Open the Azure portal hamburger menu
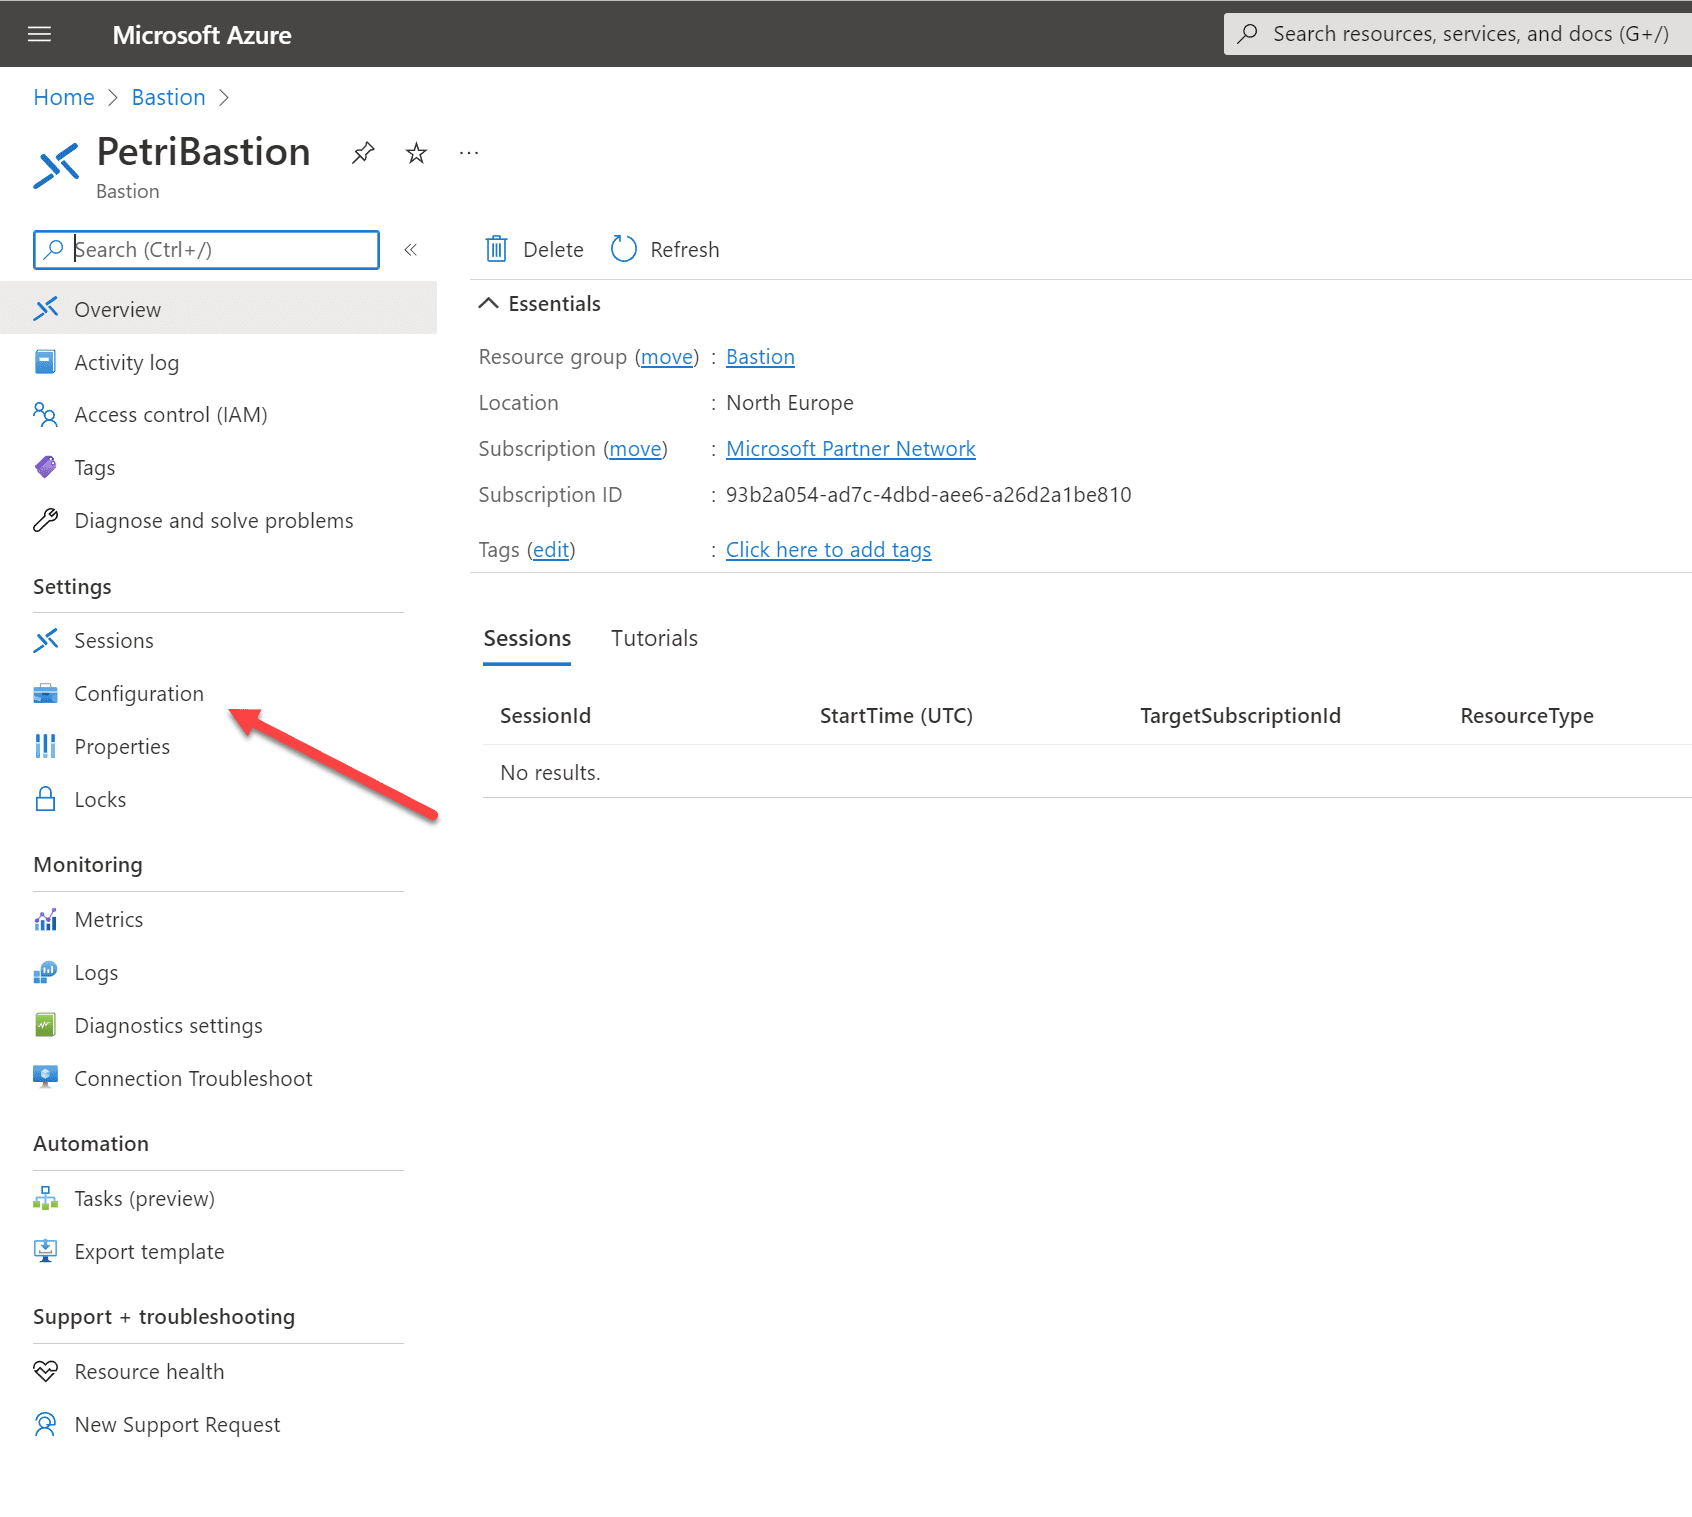Image resolution: width=1692 pixels, height=1517 pixels. (39, 33)
